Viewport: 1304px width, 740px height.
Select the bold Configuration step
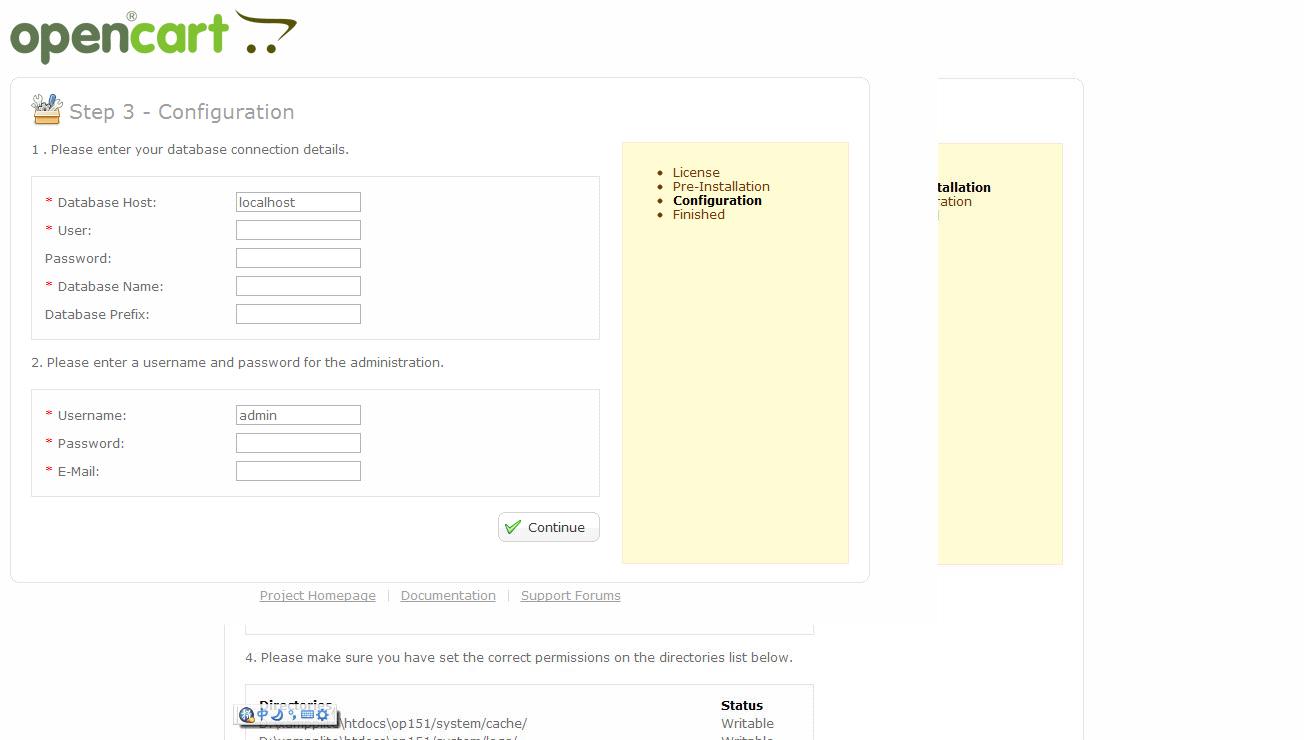717,200
